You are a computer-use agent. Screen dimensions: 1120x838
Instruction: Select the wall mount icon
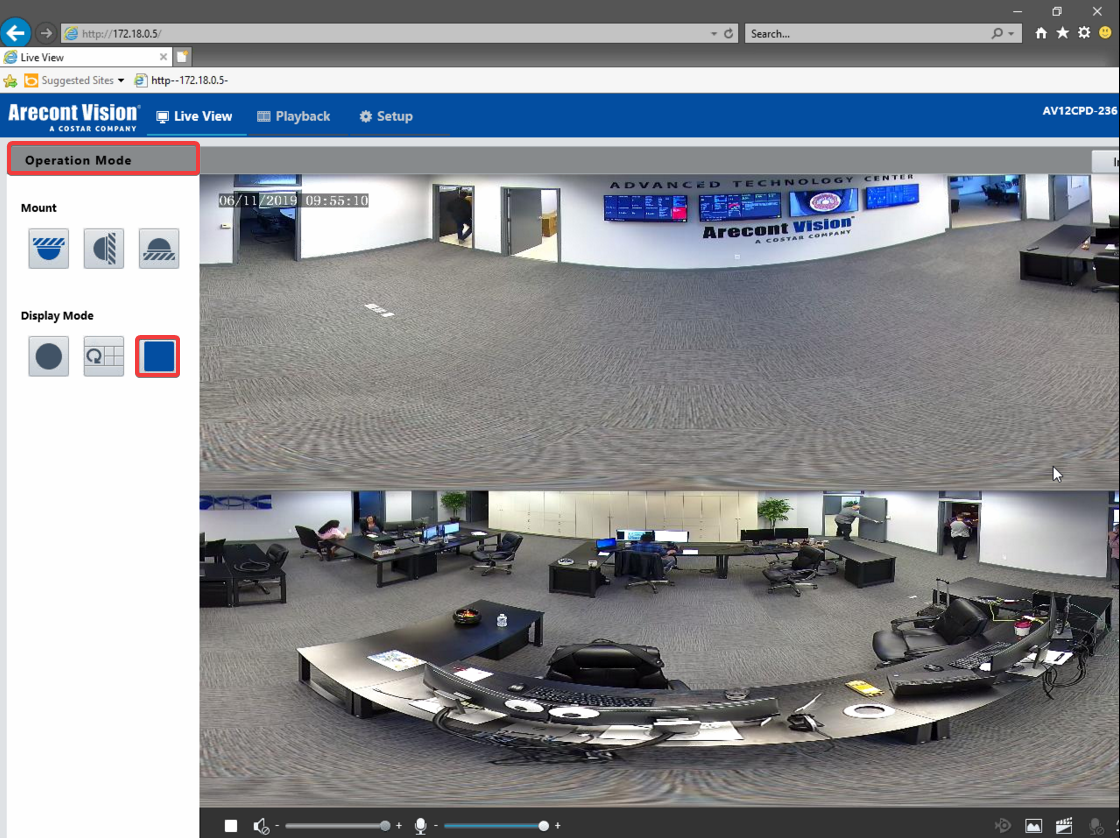[x=103, y=248]
